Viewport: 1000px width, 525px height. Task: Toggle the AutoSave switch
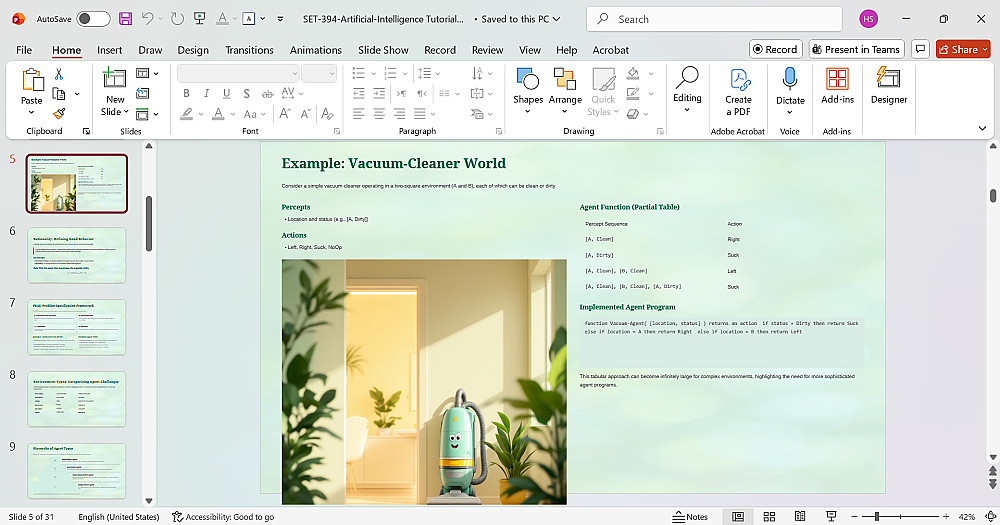point(93,19)
